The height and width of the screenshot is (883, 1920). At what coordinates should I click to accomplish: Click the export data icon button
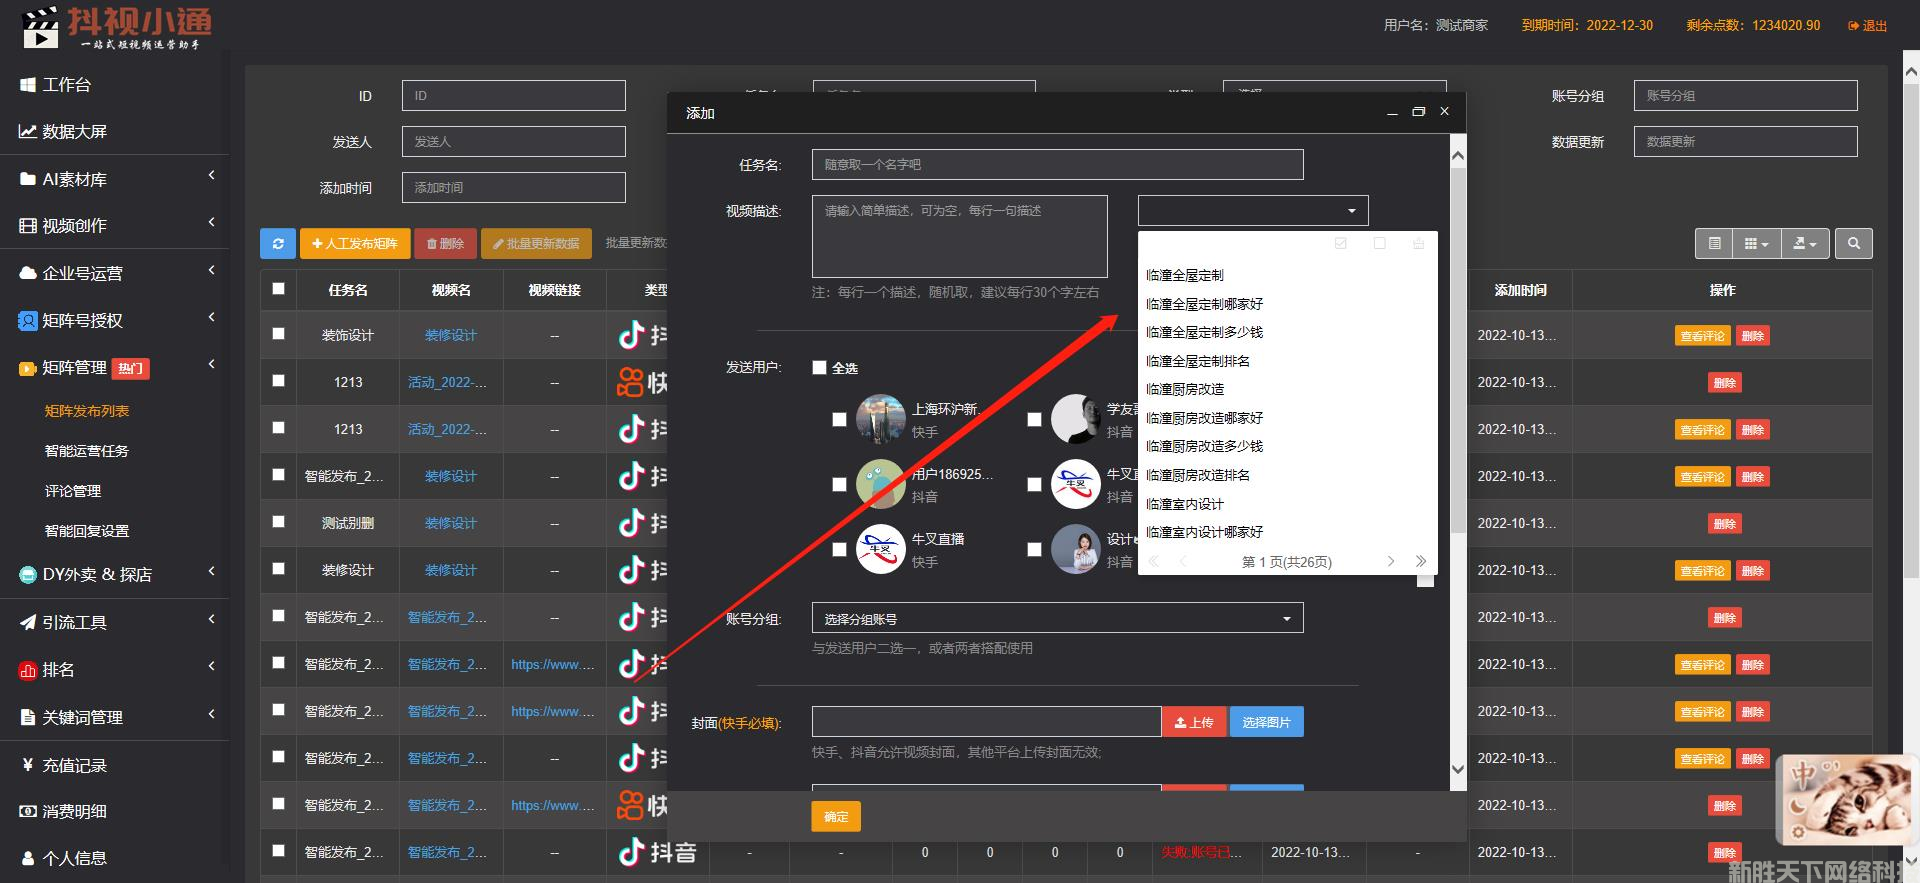pyautogui.click(x=1804, y=243)
